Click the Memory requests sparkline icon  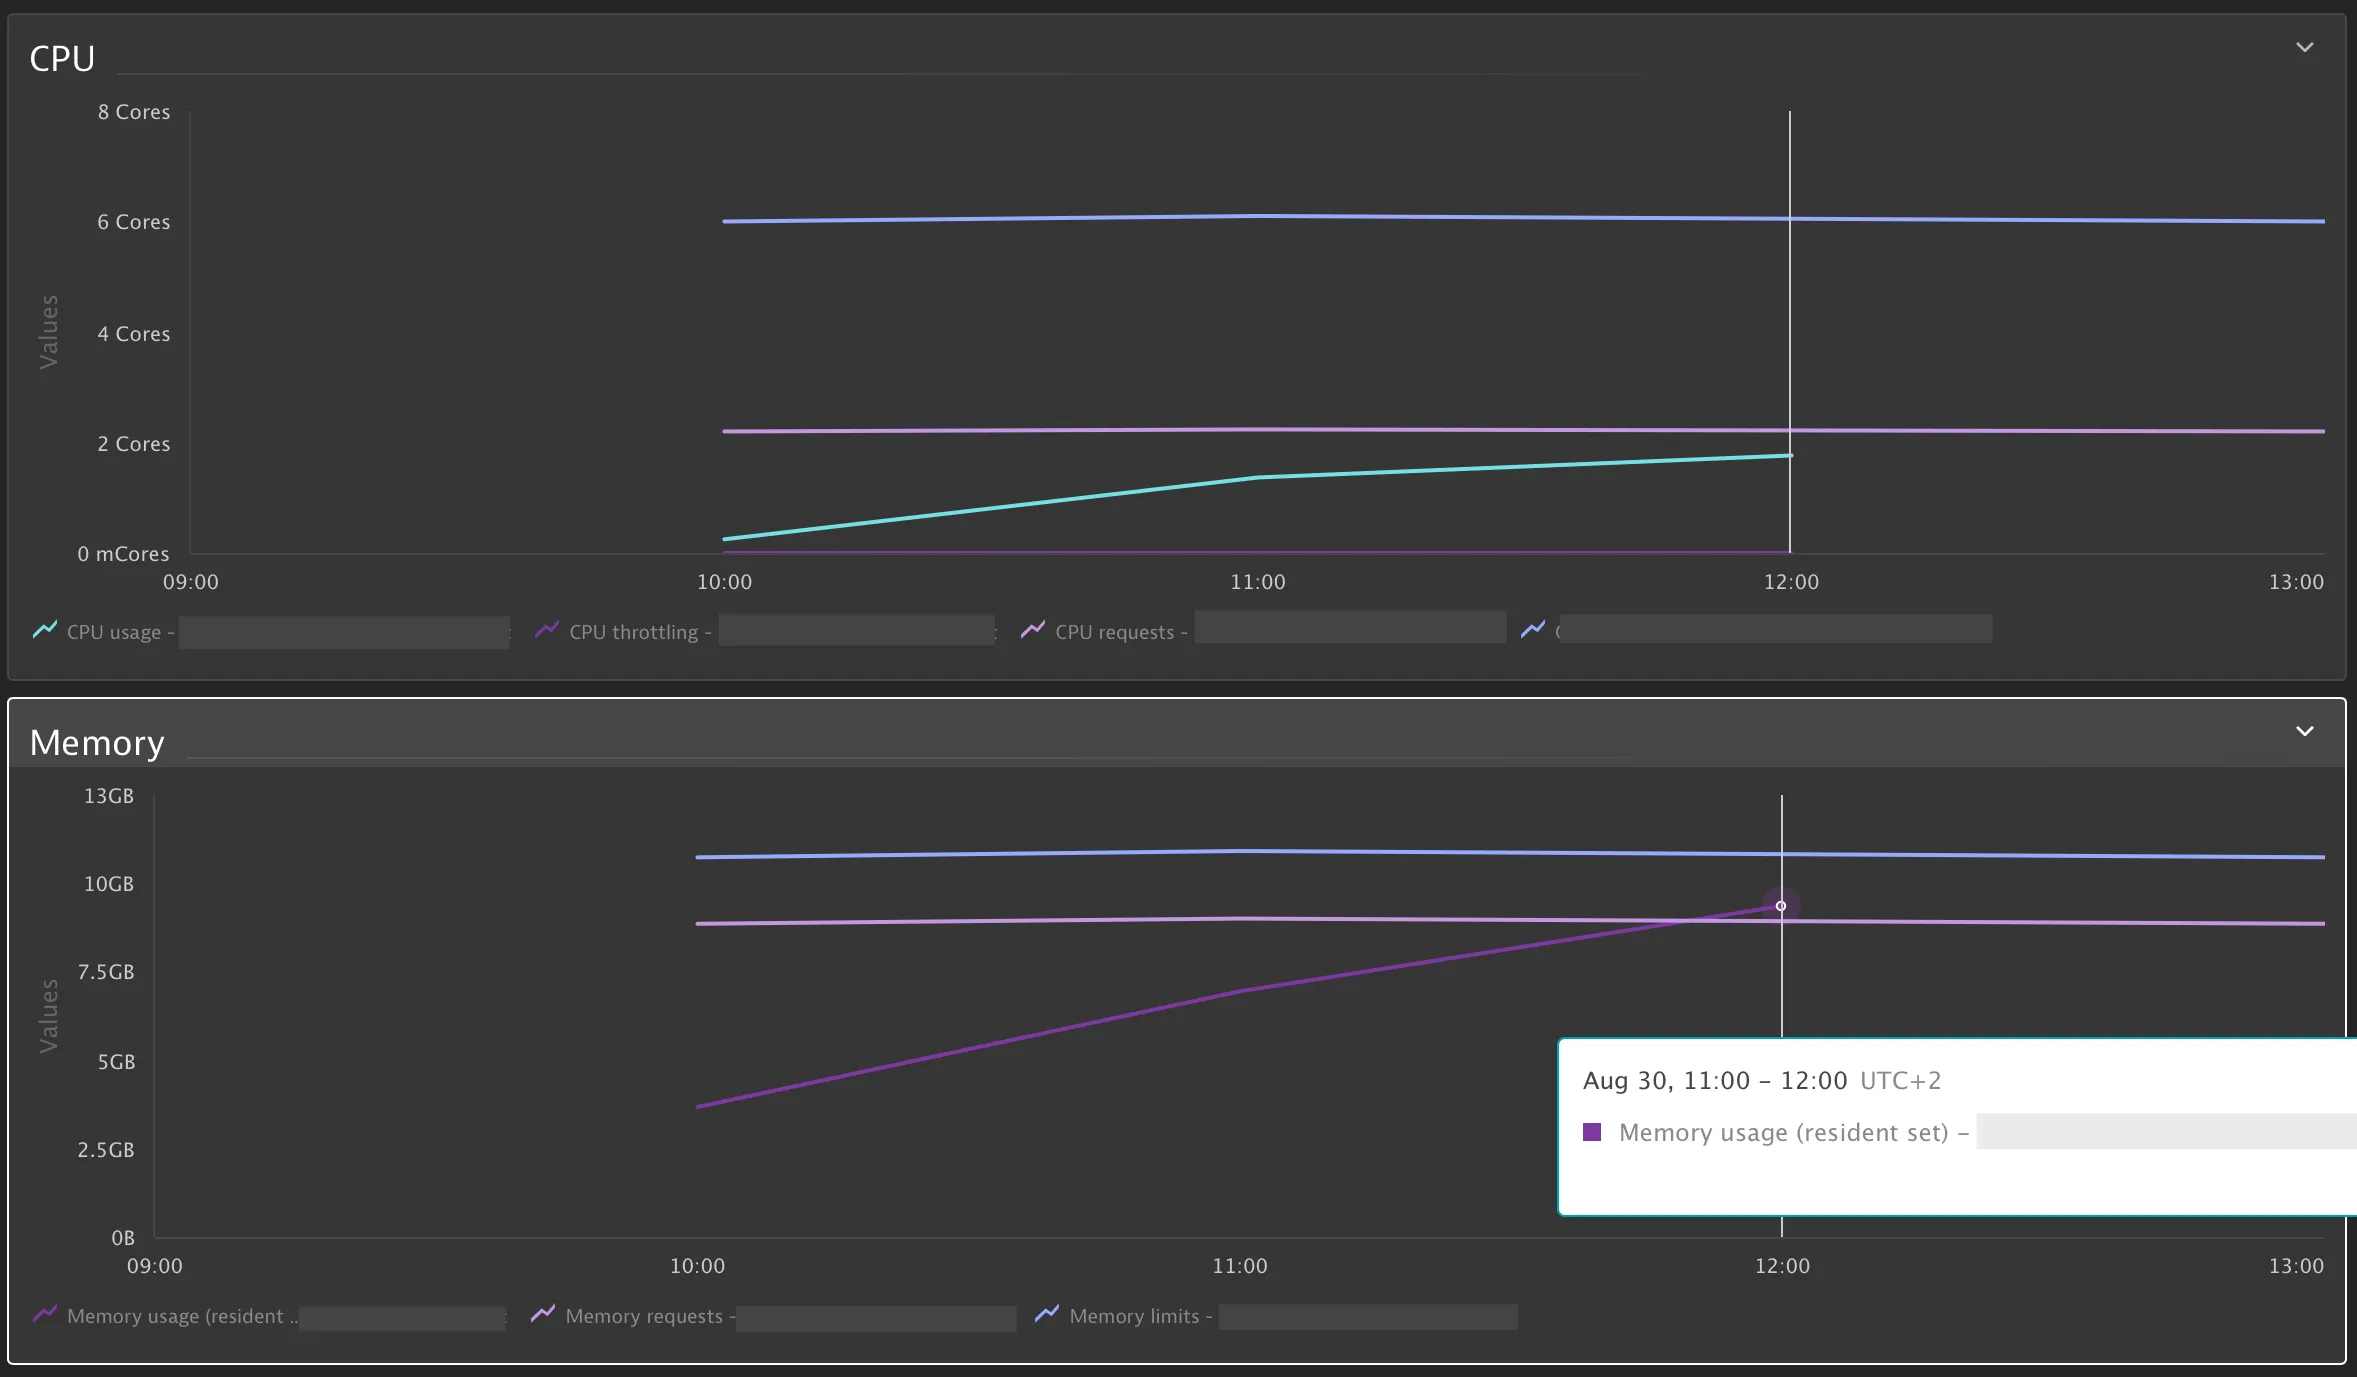(545, 1316)
